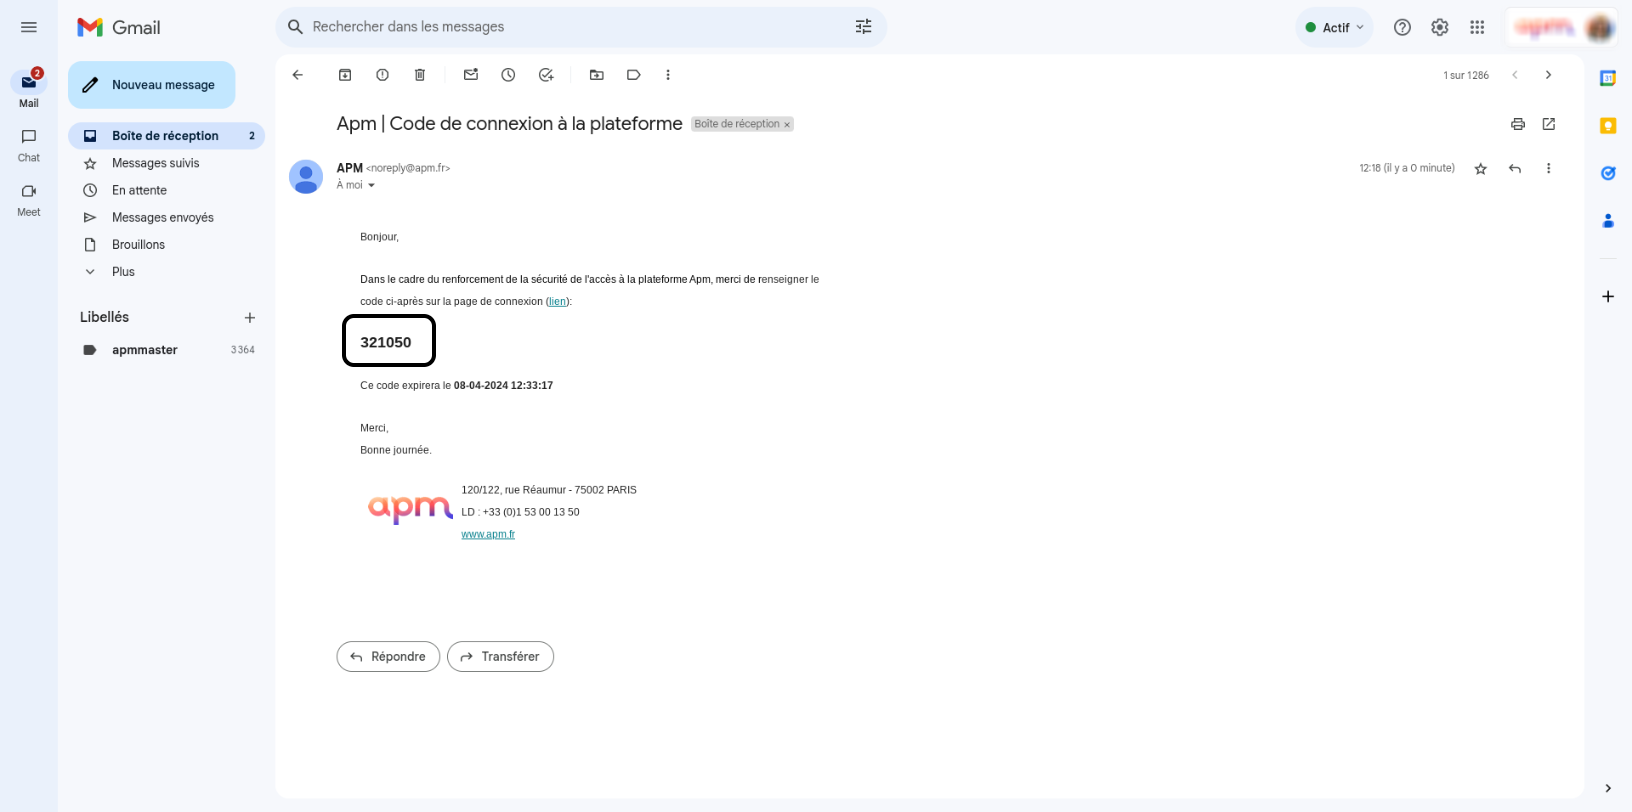Open Google Keep side panel
Image resolution: width=1632 pixels, height=812 pixels.
tap(1608, 125)
